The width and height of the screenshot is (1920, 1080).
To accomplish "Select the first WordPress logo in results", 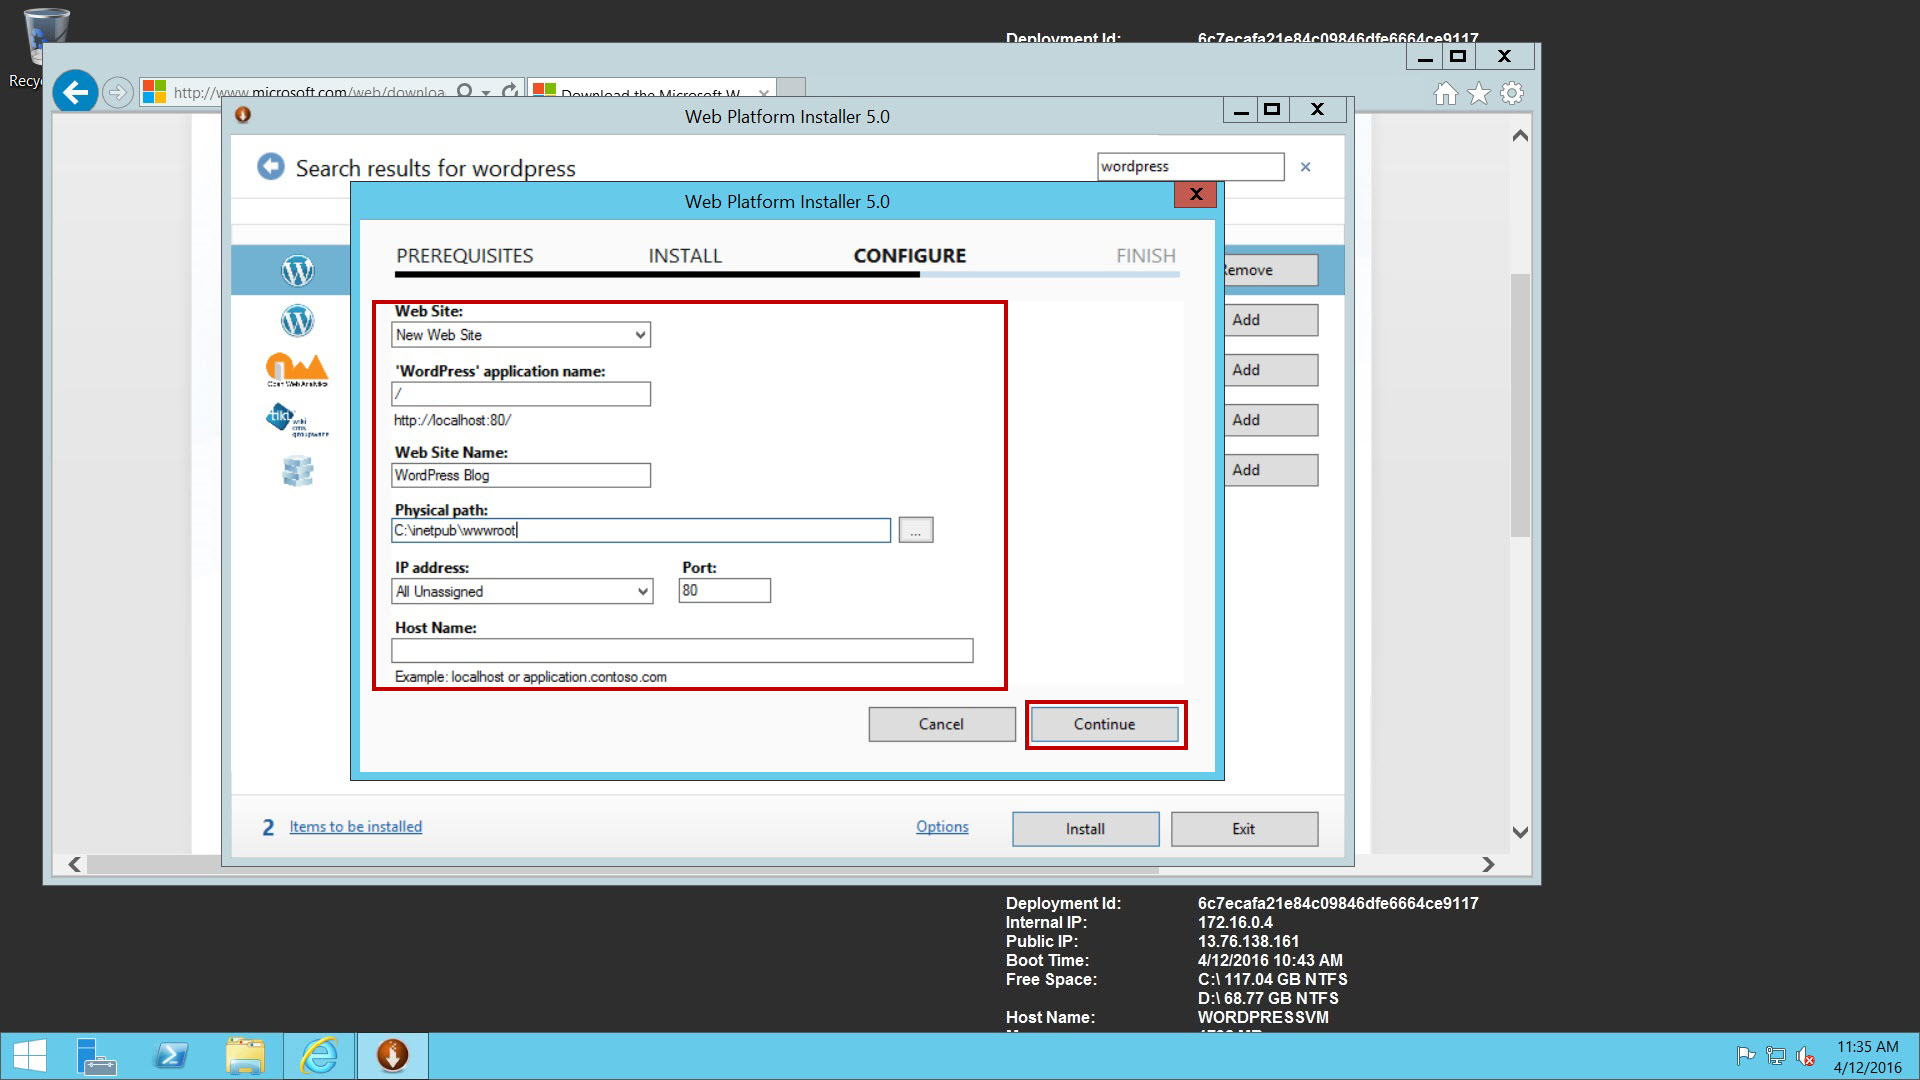I will click(x=297, y=270).
